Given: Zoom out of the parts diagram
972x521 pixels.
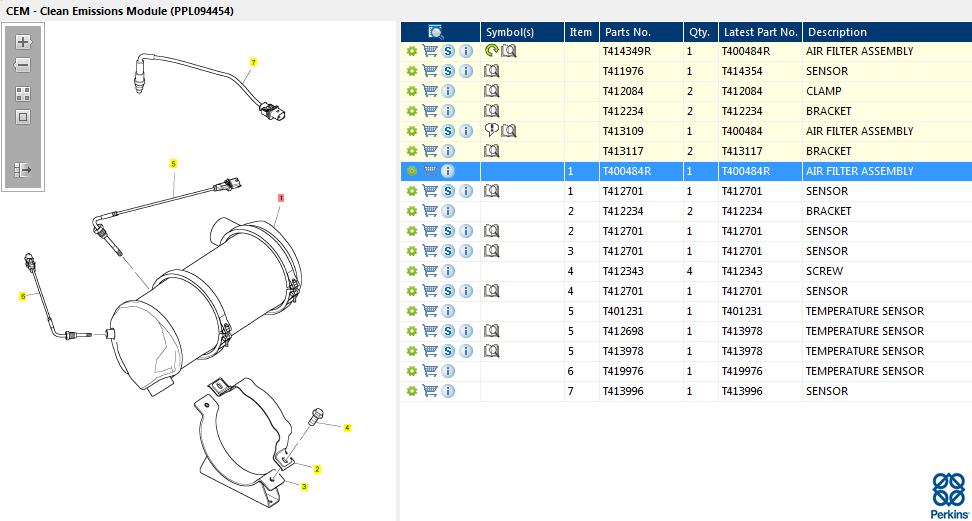Looking at the screenshot, I should click(23, 65).
